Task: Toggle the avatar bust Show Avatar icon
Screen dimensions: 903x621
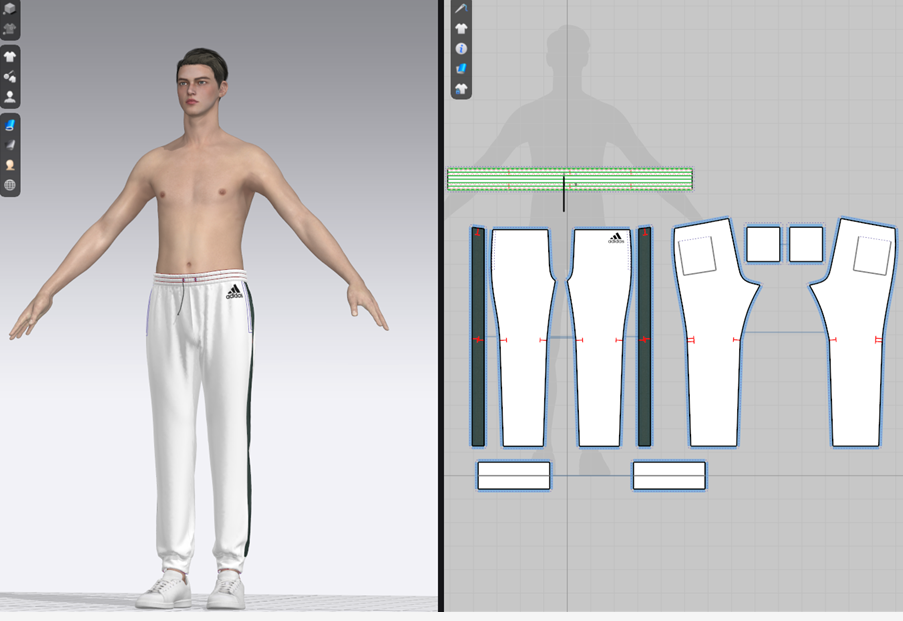Action: click(x=10, y=97)
